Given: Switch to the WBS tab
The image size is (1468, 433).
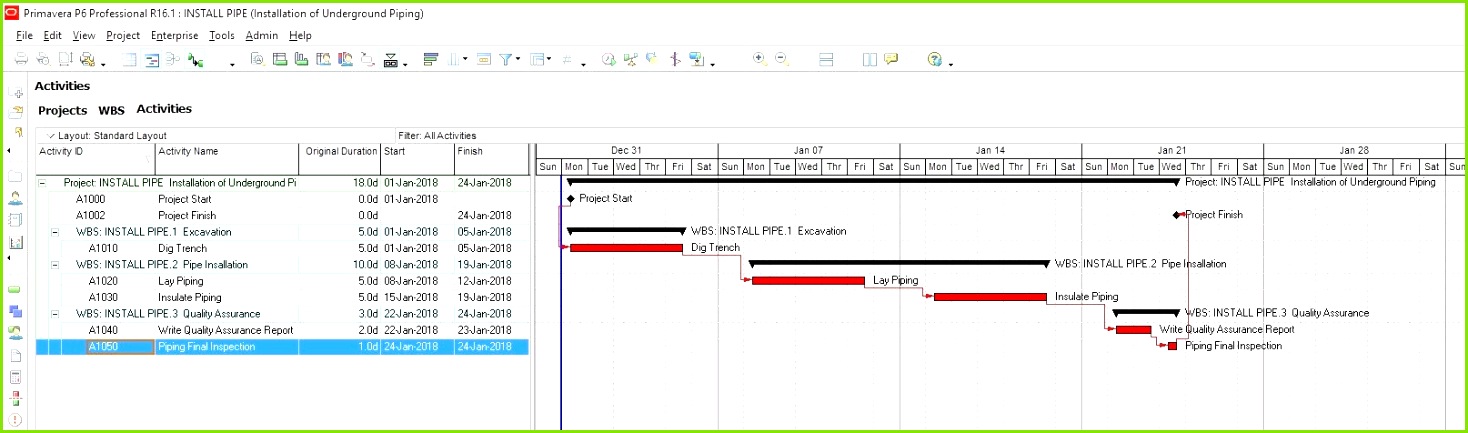Looking at the screenshot, I should pos(111,110).
